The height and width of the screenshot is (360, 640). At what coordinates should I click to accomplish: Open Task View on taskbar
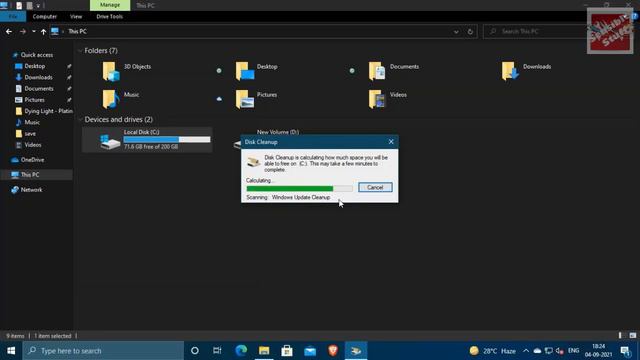[217, 351]
